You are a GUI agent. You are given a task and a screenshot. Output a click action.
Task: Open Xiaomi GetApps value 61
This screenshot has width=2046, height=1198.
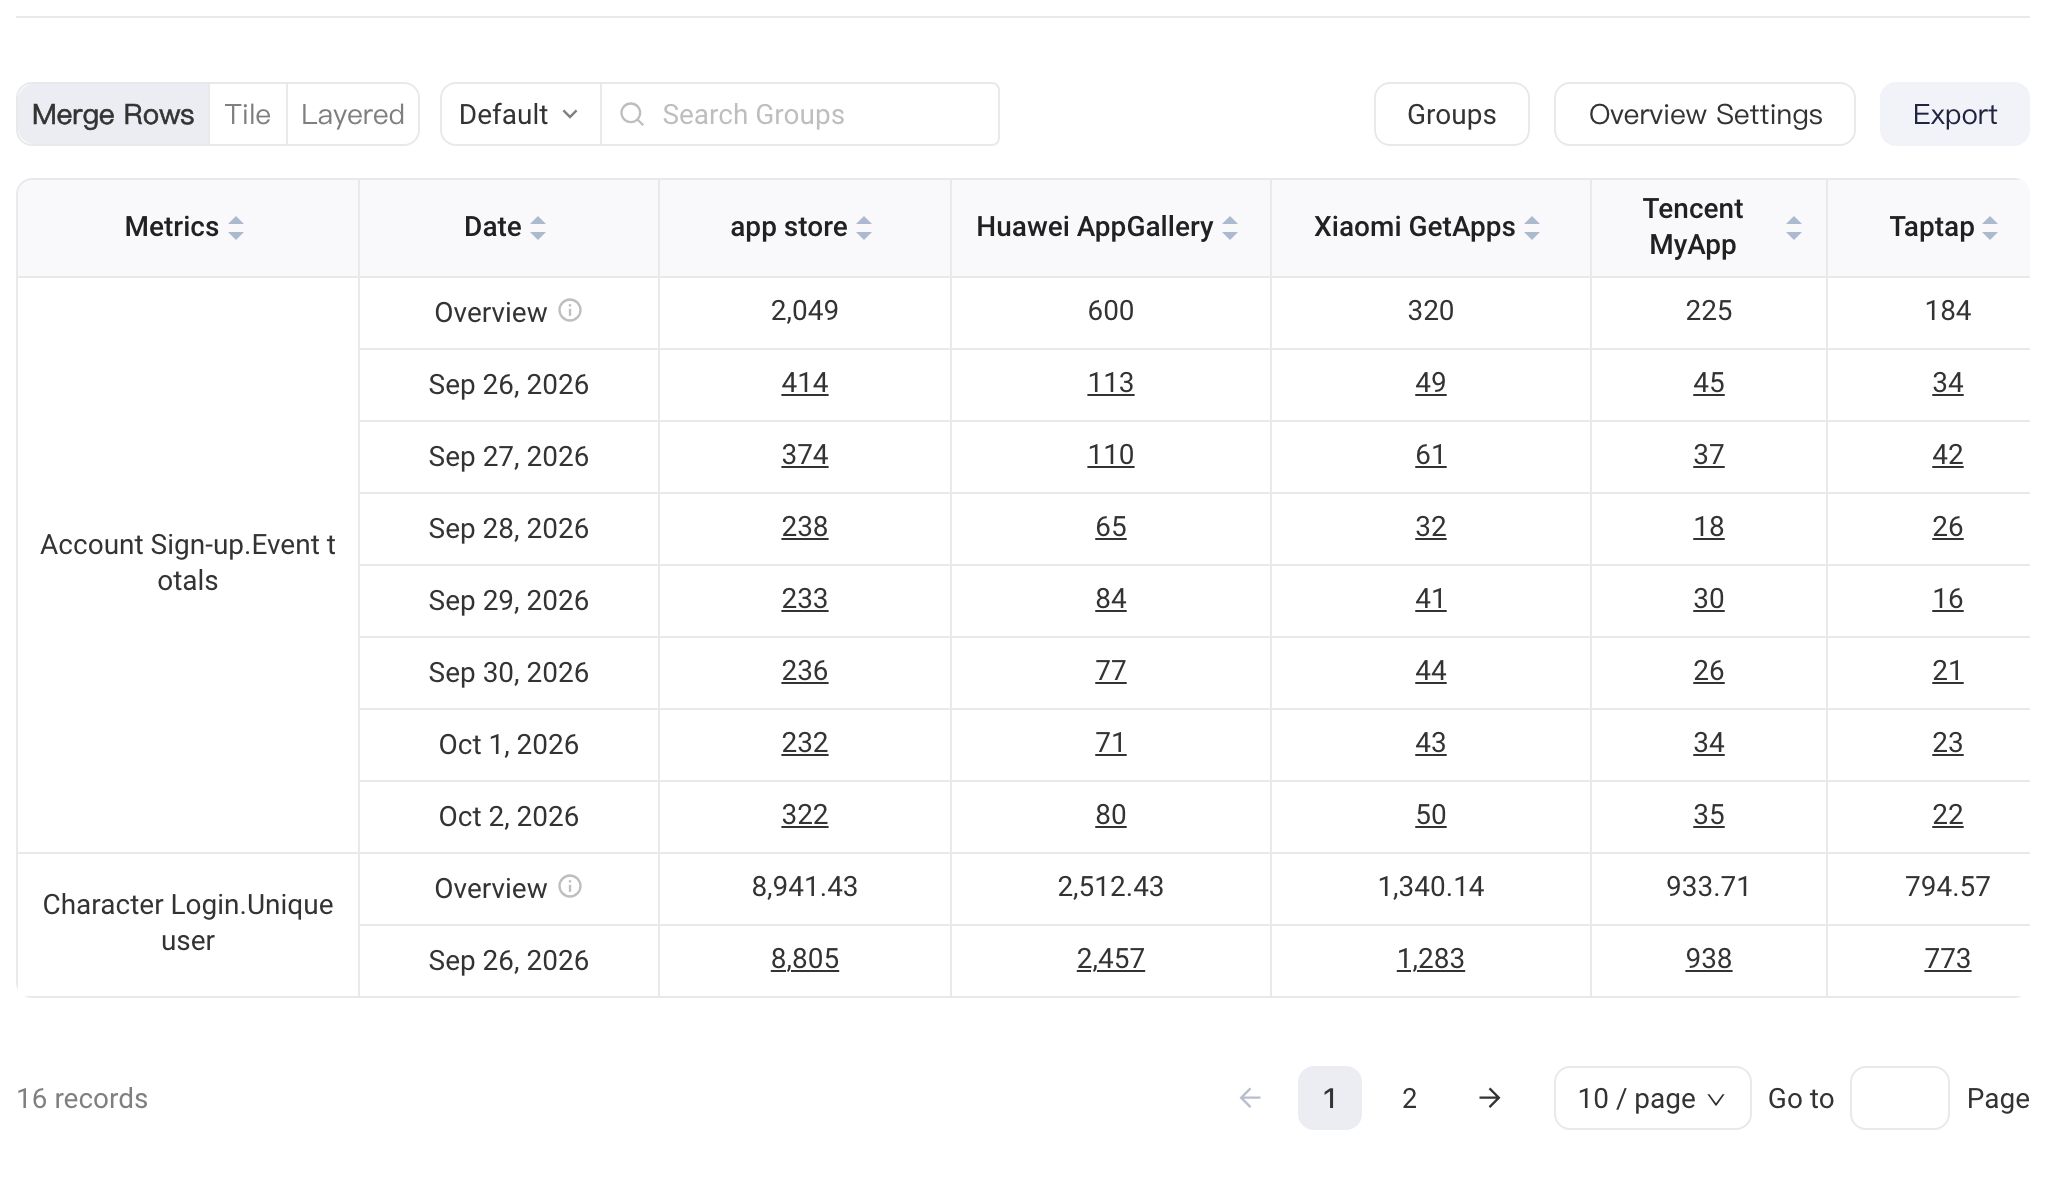coord(1431,455)
